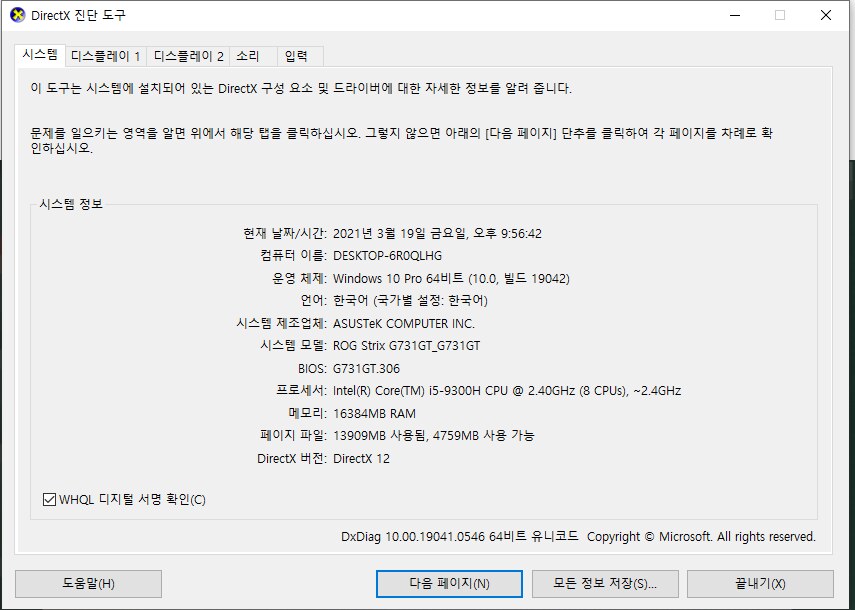Go to next page with 다음 페이지(N)

tap(449, 583)
